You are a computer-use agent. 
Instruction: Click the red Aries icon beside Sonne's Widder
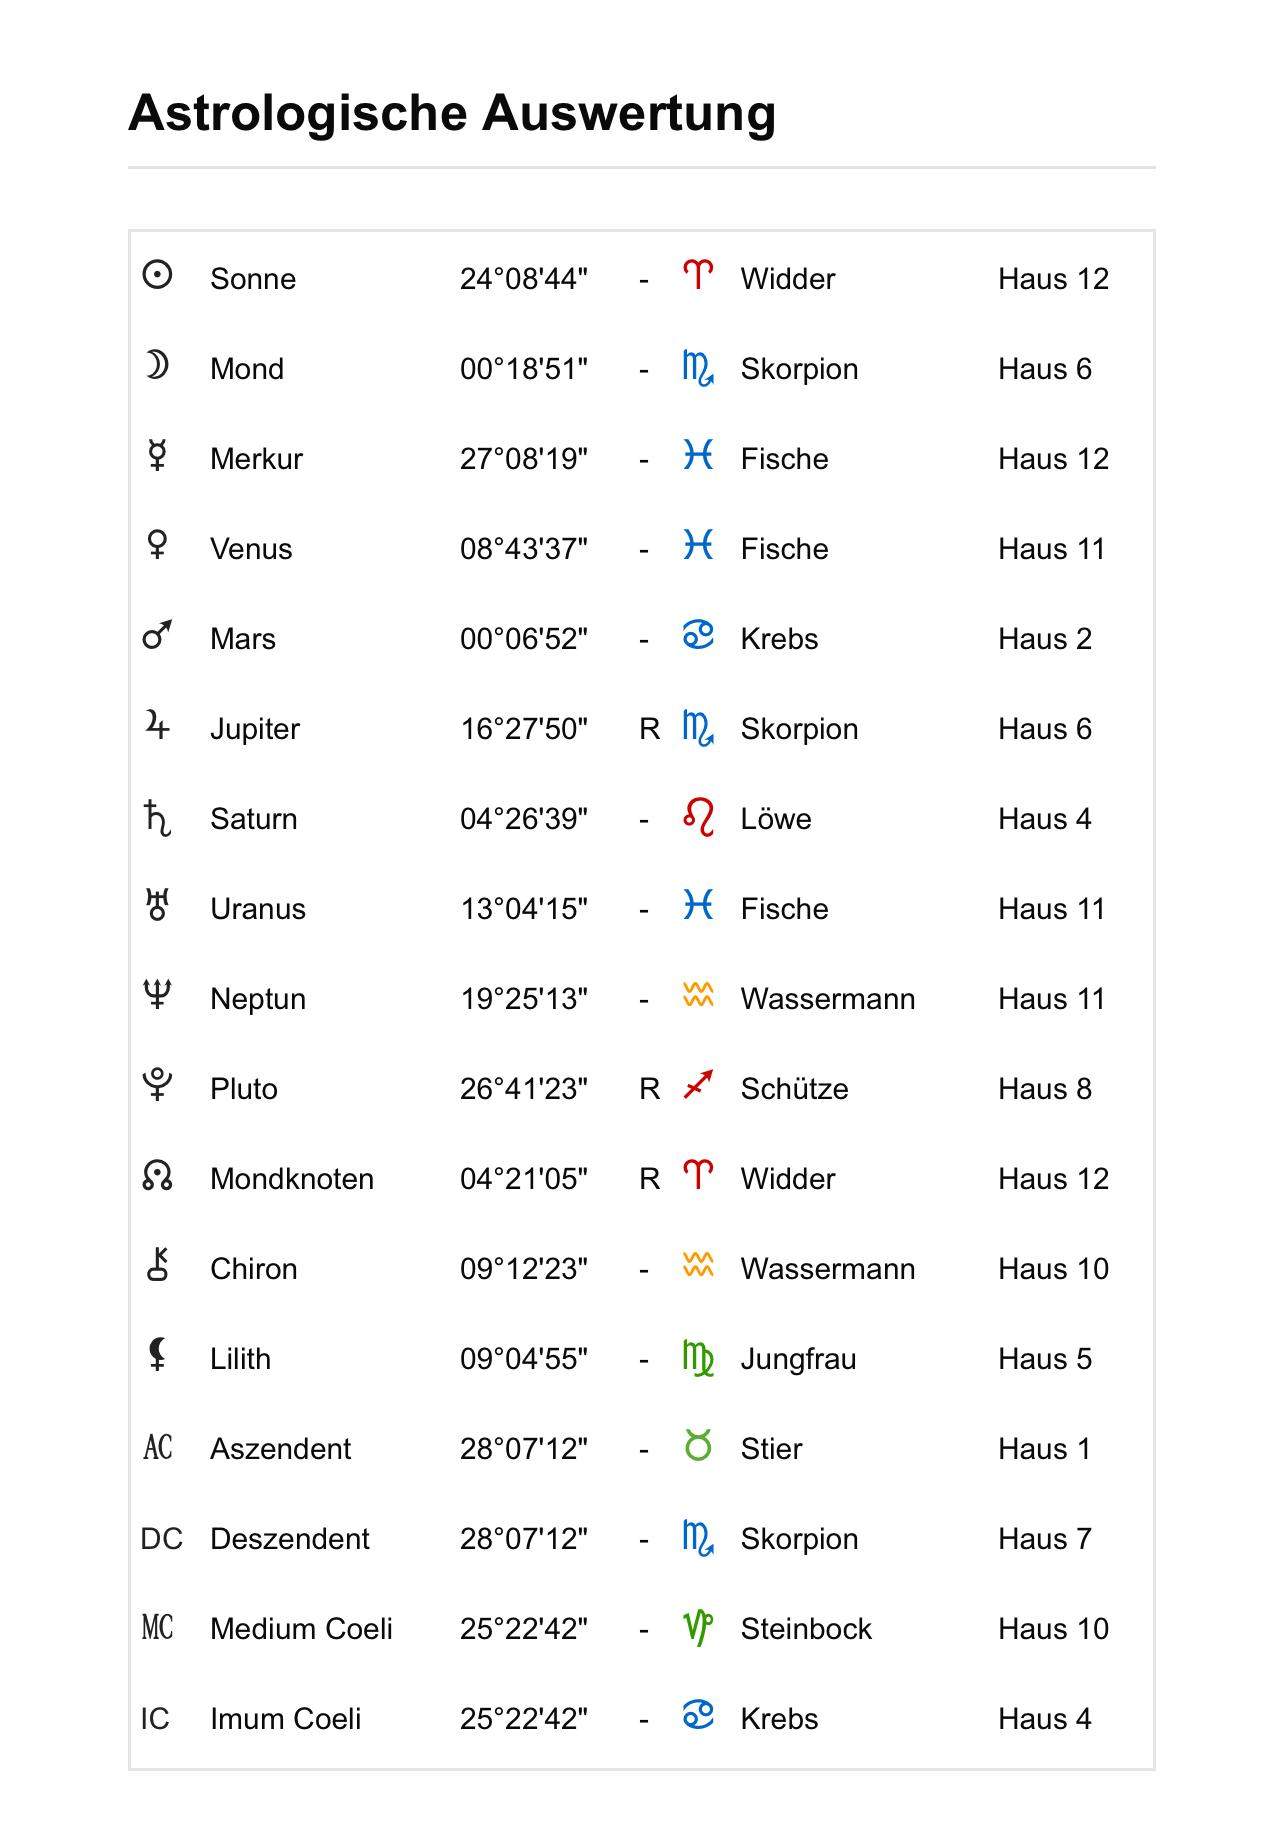[698, 275]
